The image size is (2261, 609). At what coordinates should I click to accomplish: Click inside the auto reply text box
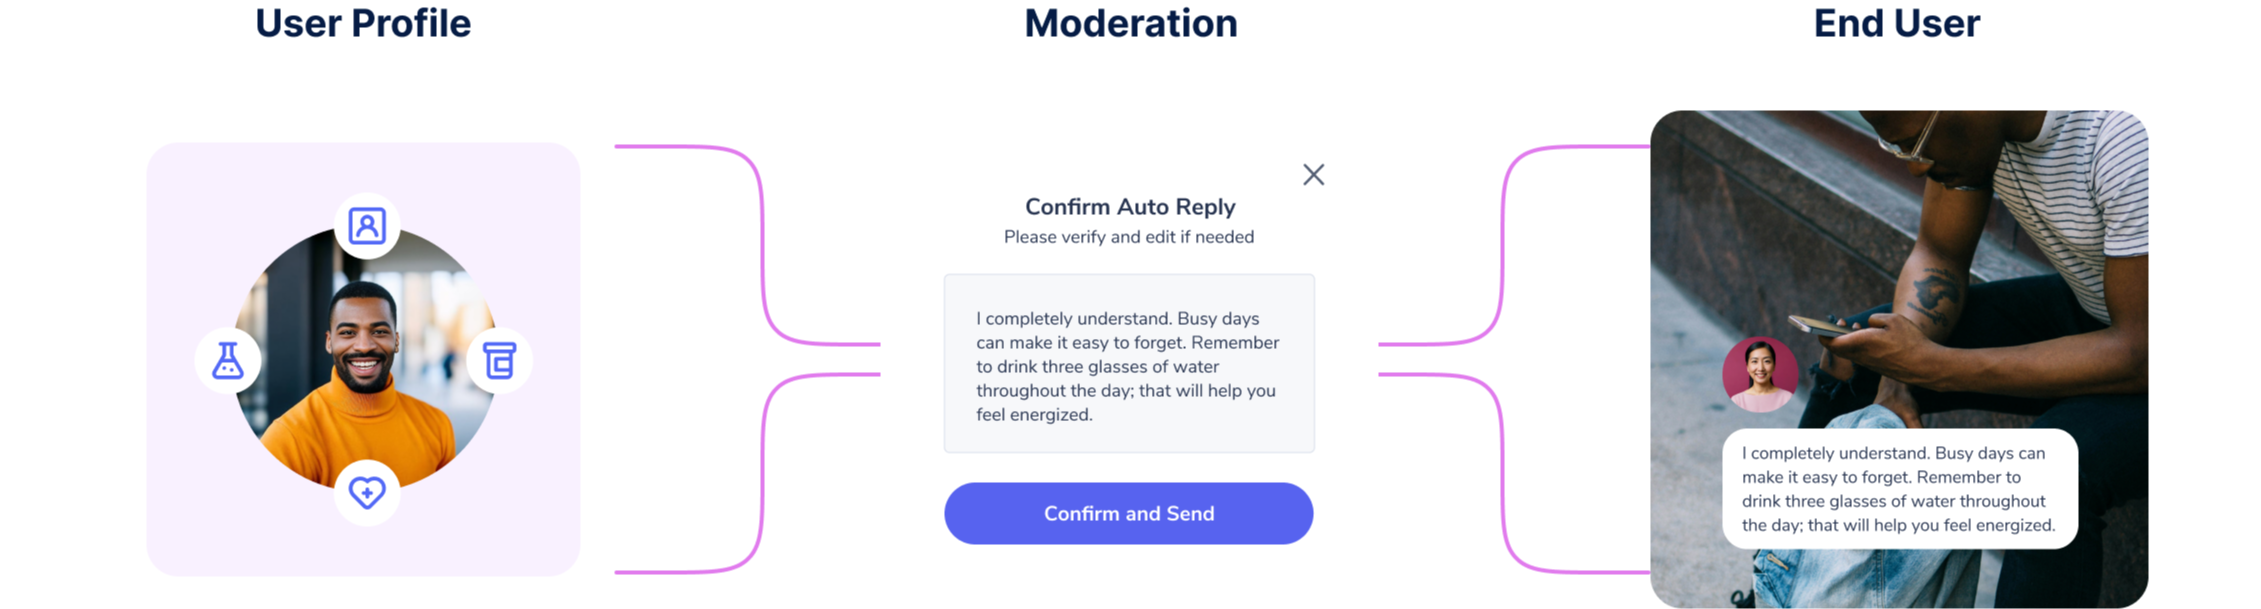coord(1128,365)
